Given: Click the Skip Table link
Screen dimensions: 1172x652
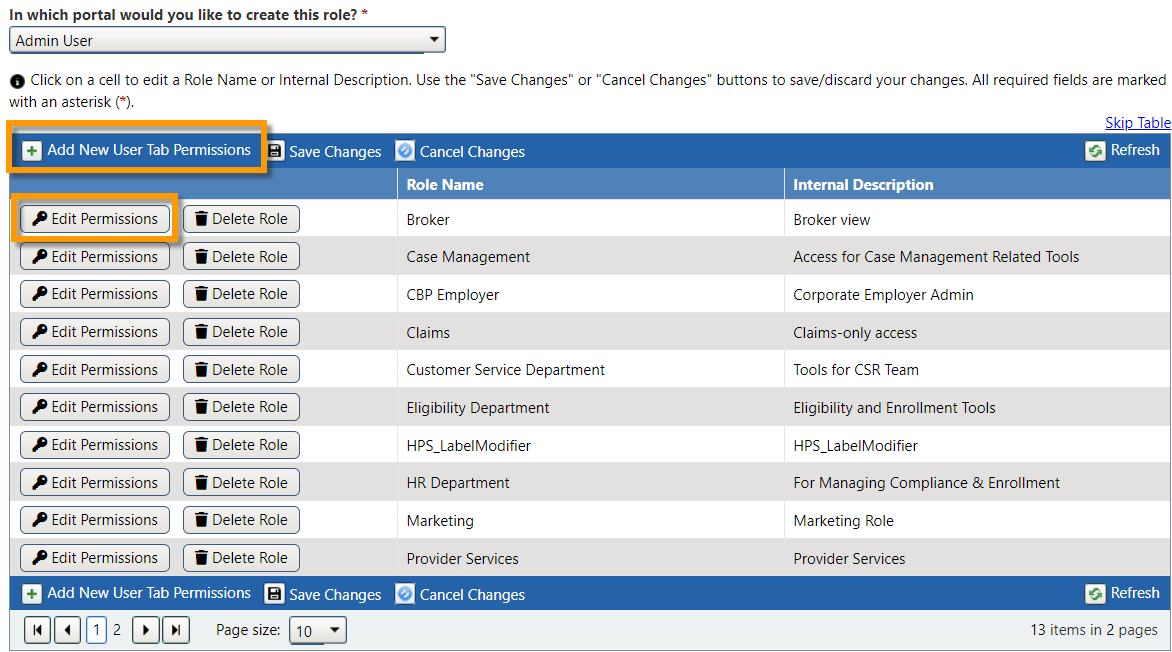Looking at the screenshot, I should coord(1137,122).
